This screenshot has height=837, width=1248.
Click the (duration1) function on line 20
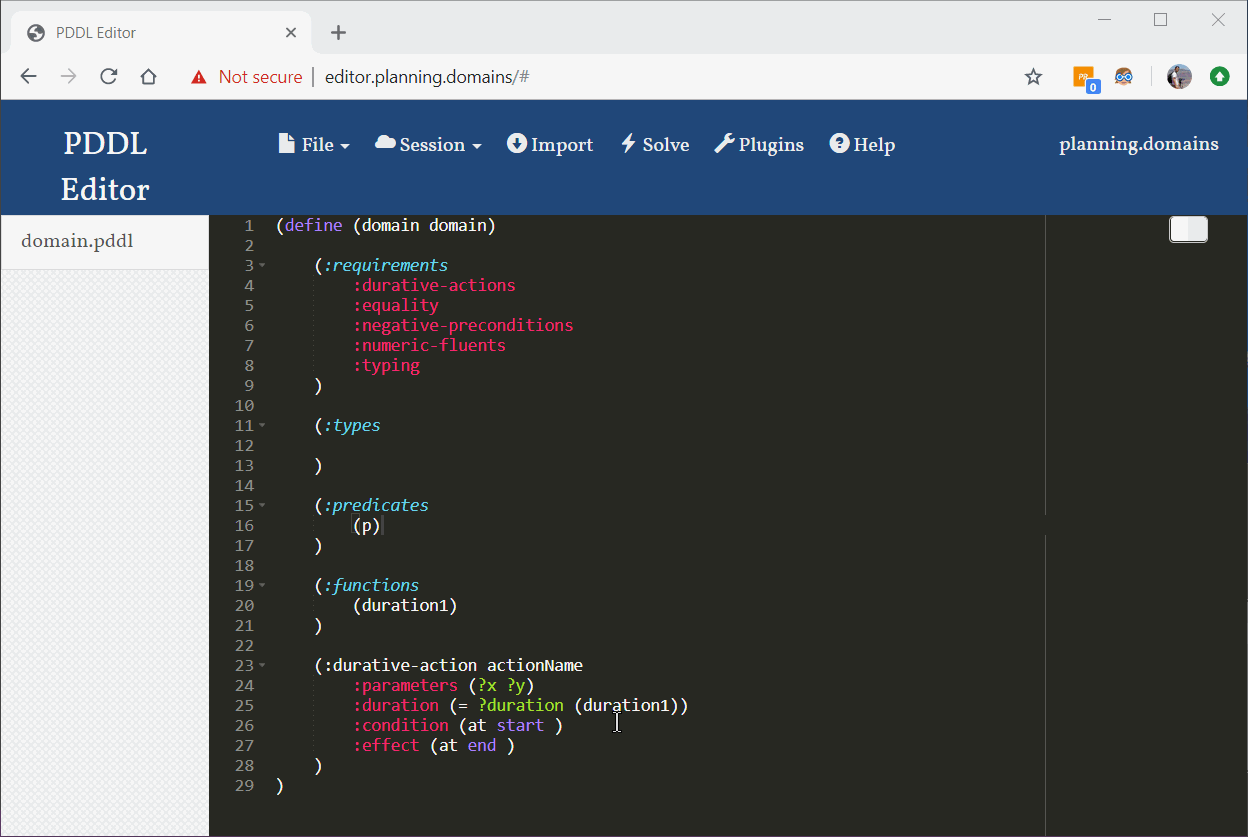coord(405,605)
